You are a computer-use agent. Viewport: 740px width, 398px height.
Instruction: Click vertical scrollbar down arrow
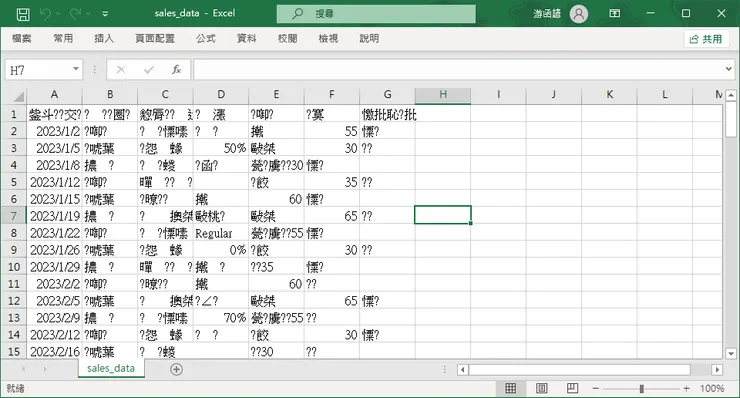731,353
